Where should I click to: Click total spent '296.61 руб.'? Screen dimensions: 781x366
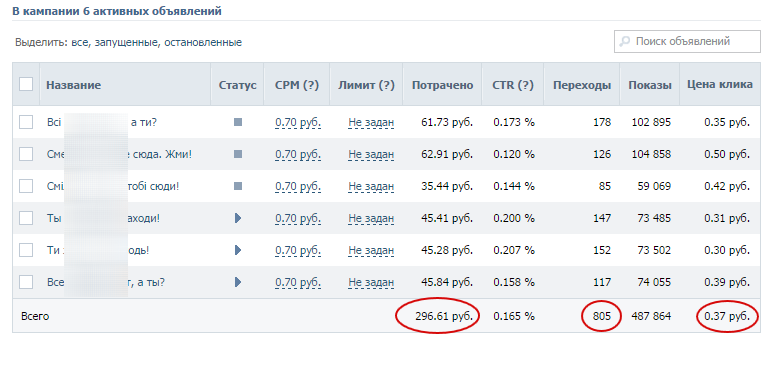pyautogui.click(x=444, y=316)
